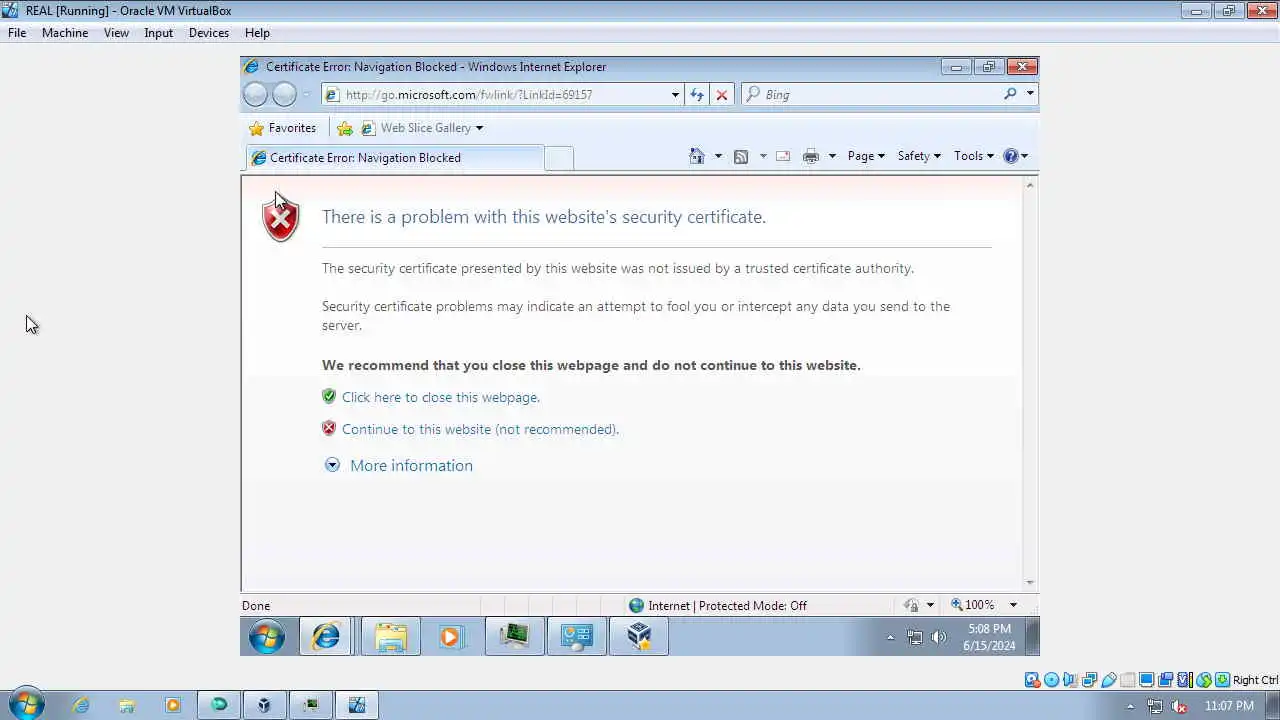Click the host muted volume tray icon
Screen dimensions: 1280x720
tap(1179, 706)
